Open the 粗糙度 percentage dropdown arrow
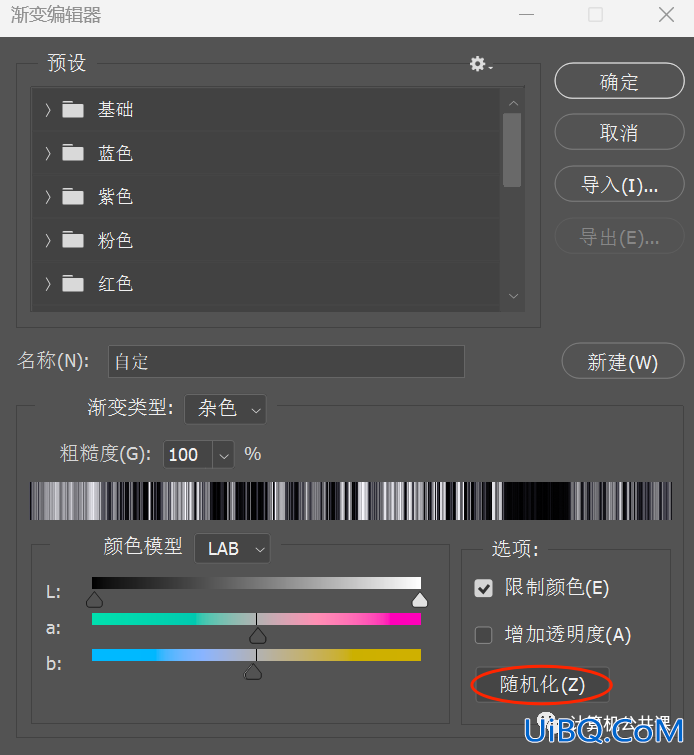This screenshot has width=694, height=755. click(223, 455)
